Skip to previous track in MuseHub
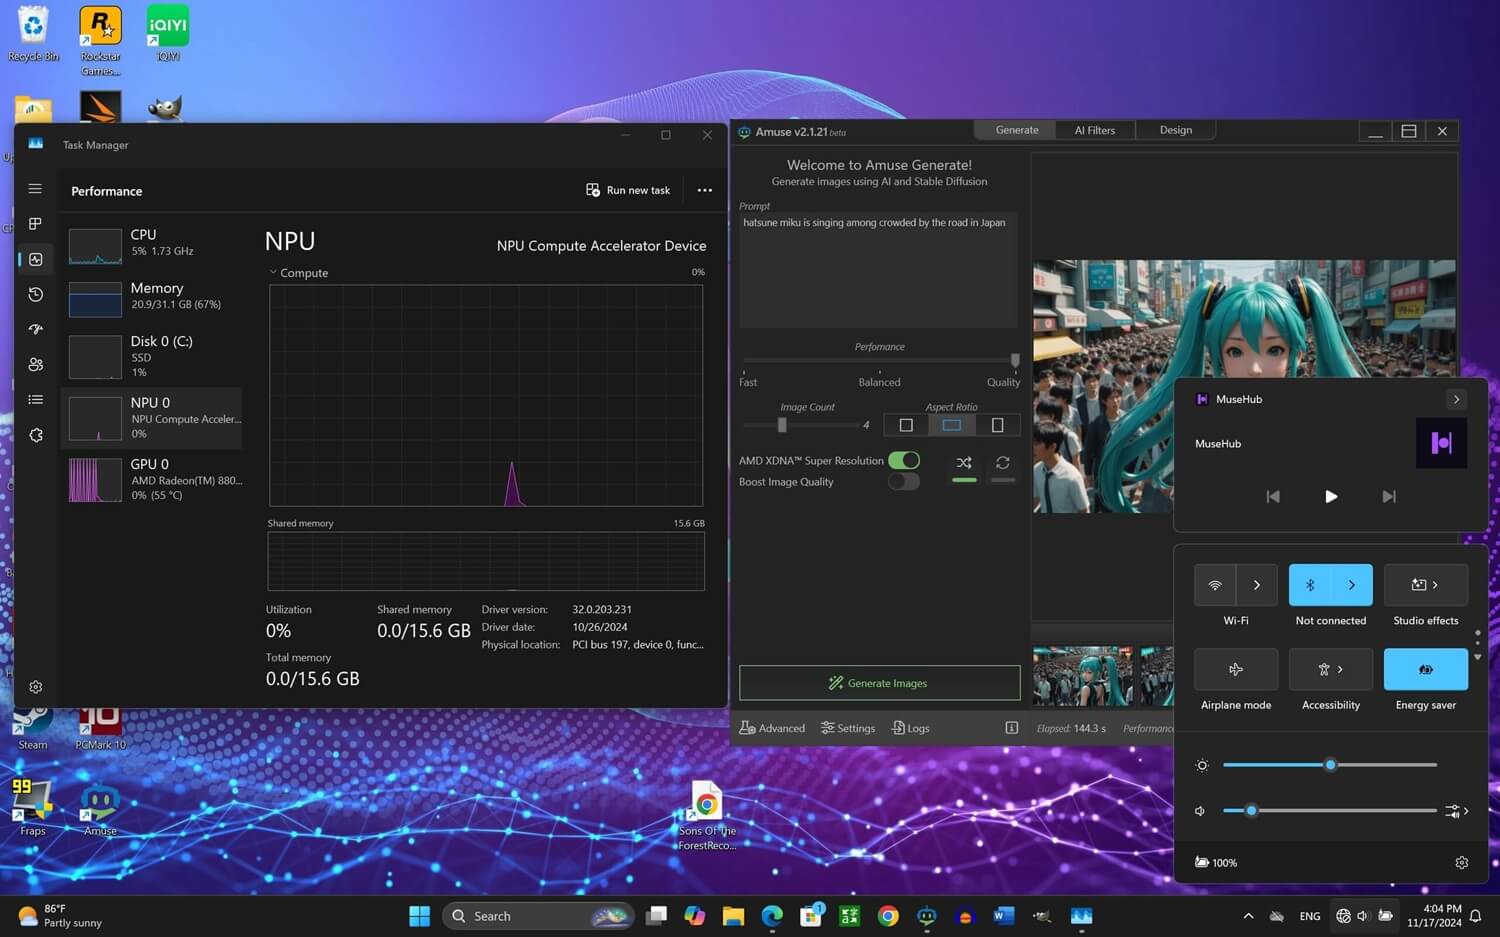 click(1273, 496)
